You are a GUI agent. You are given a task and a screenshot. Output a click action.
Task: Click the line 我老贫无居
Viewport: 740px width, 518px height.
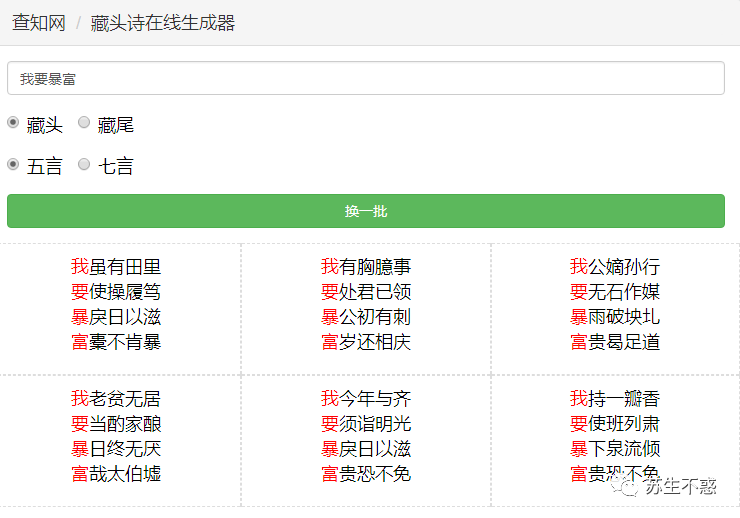pyautogui.click(x=116, y=399)
